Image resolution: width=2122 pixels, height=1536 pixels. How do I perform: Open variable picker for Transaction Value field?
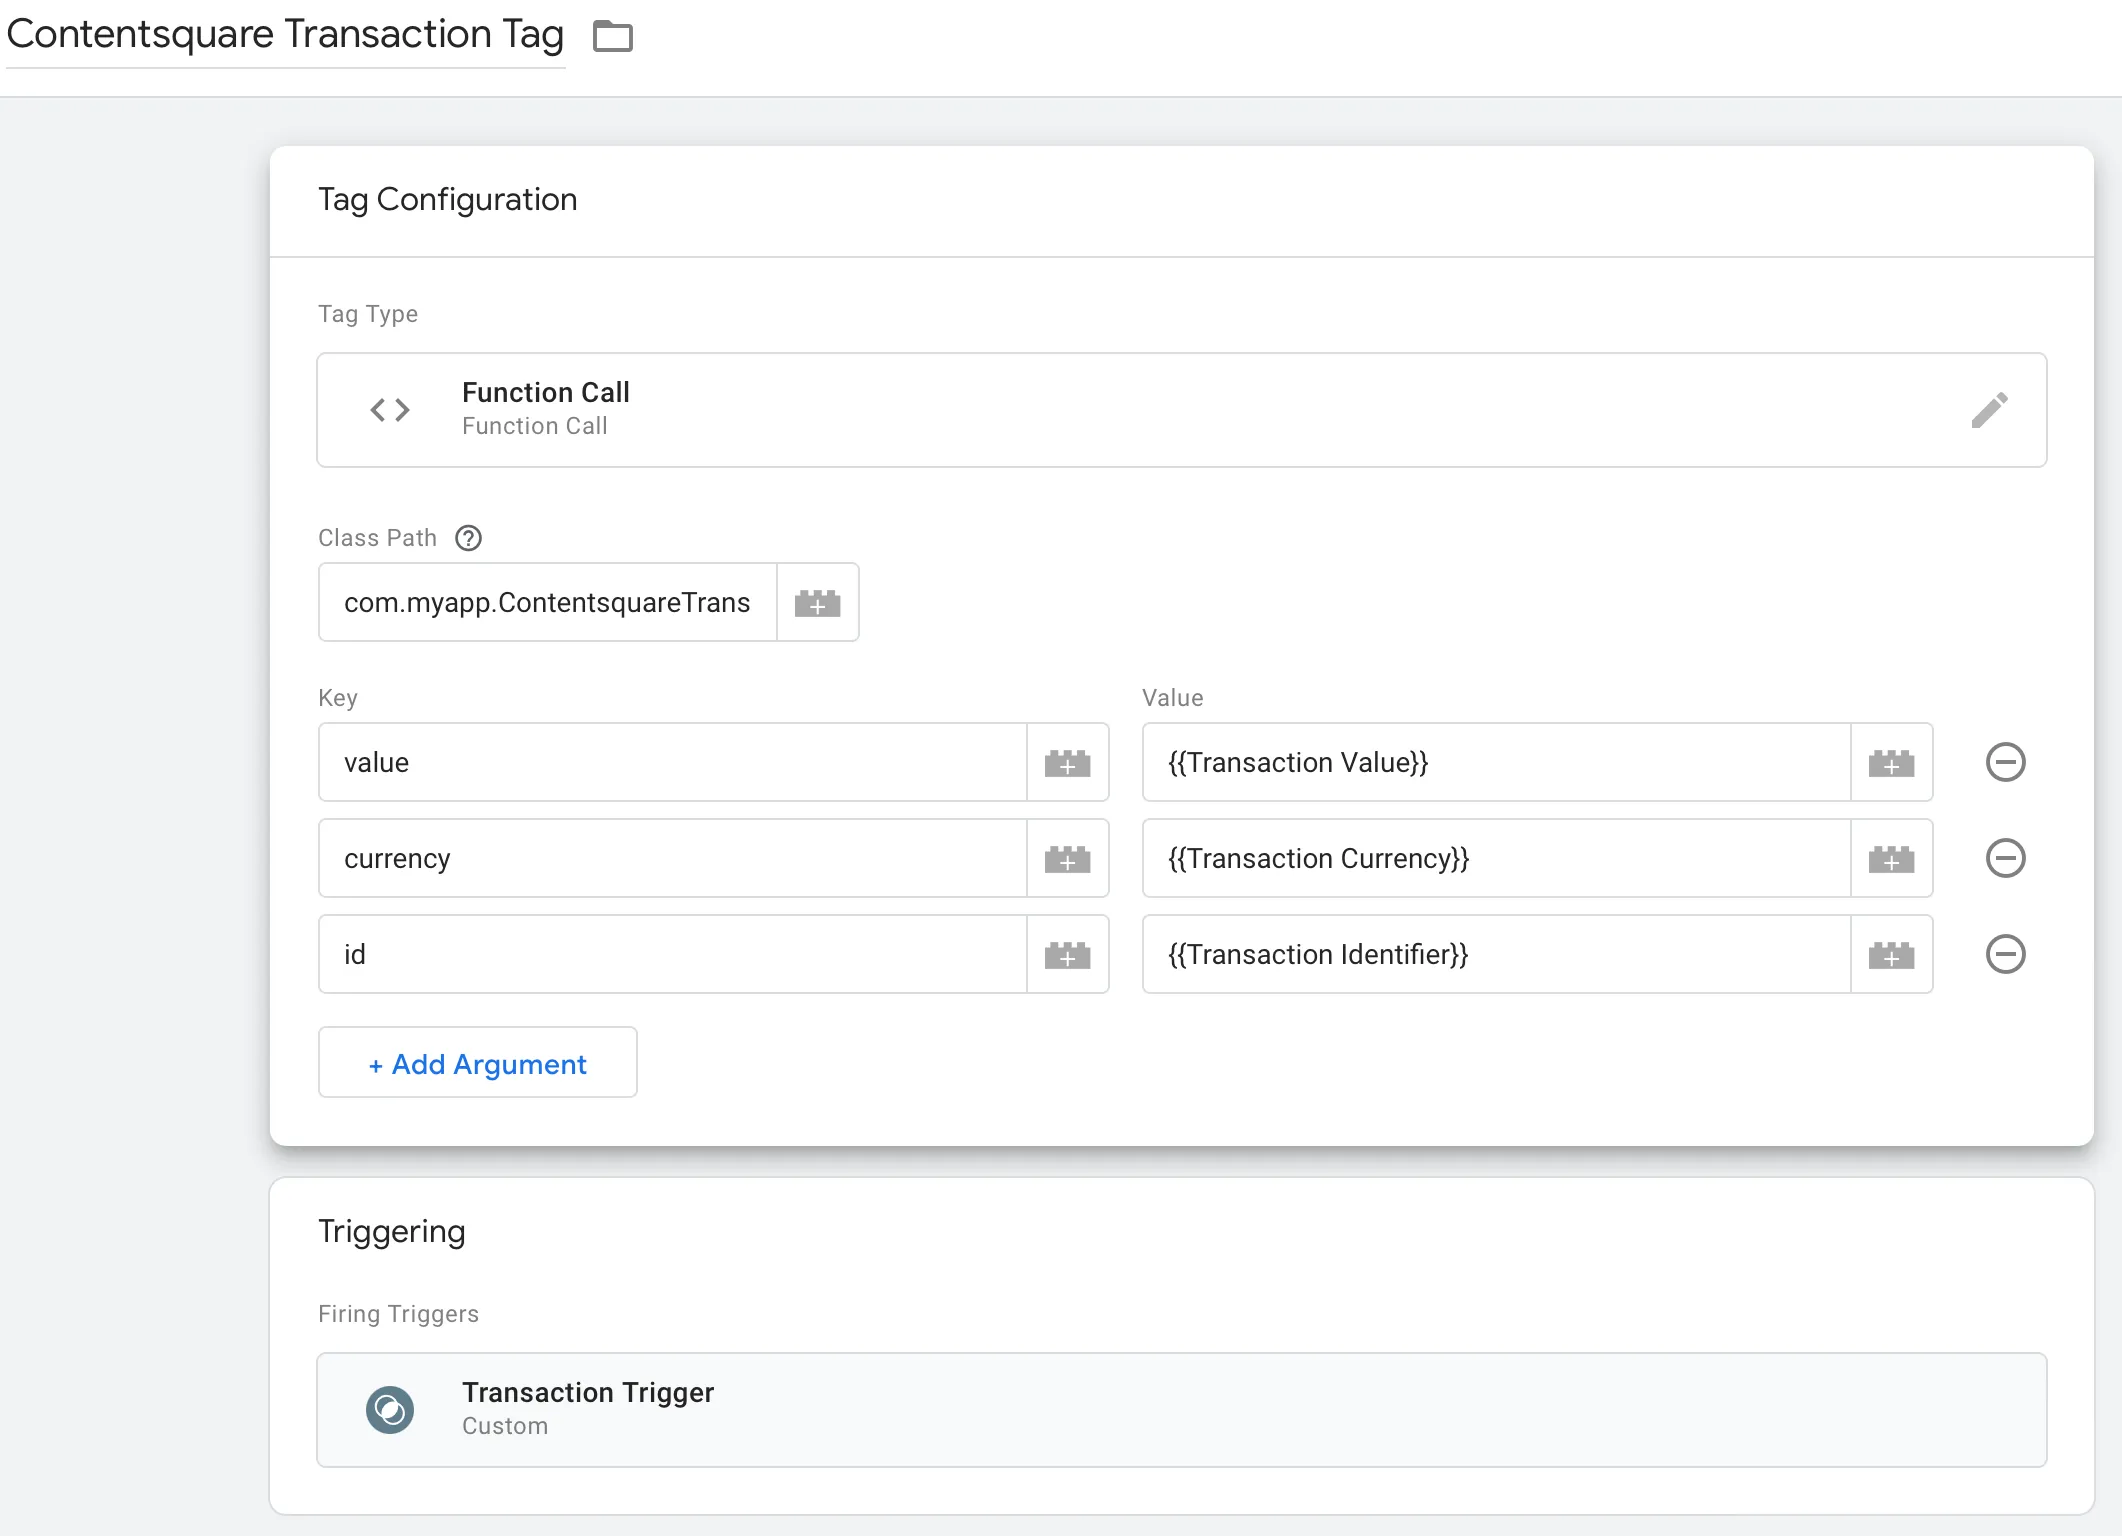coord(1891,763)
